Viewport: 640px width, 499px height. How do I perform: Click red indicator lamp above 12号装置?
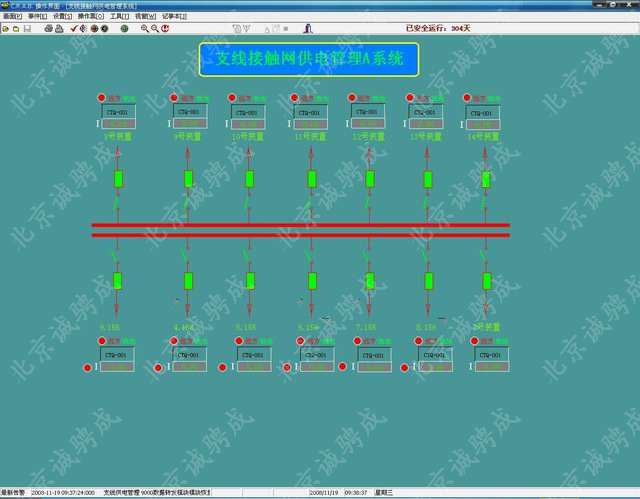(x=352, y=98)
